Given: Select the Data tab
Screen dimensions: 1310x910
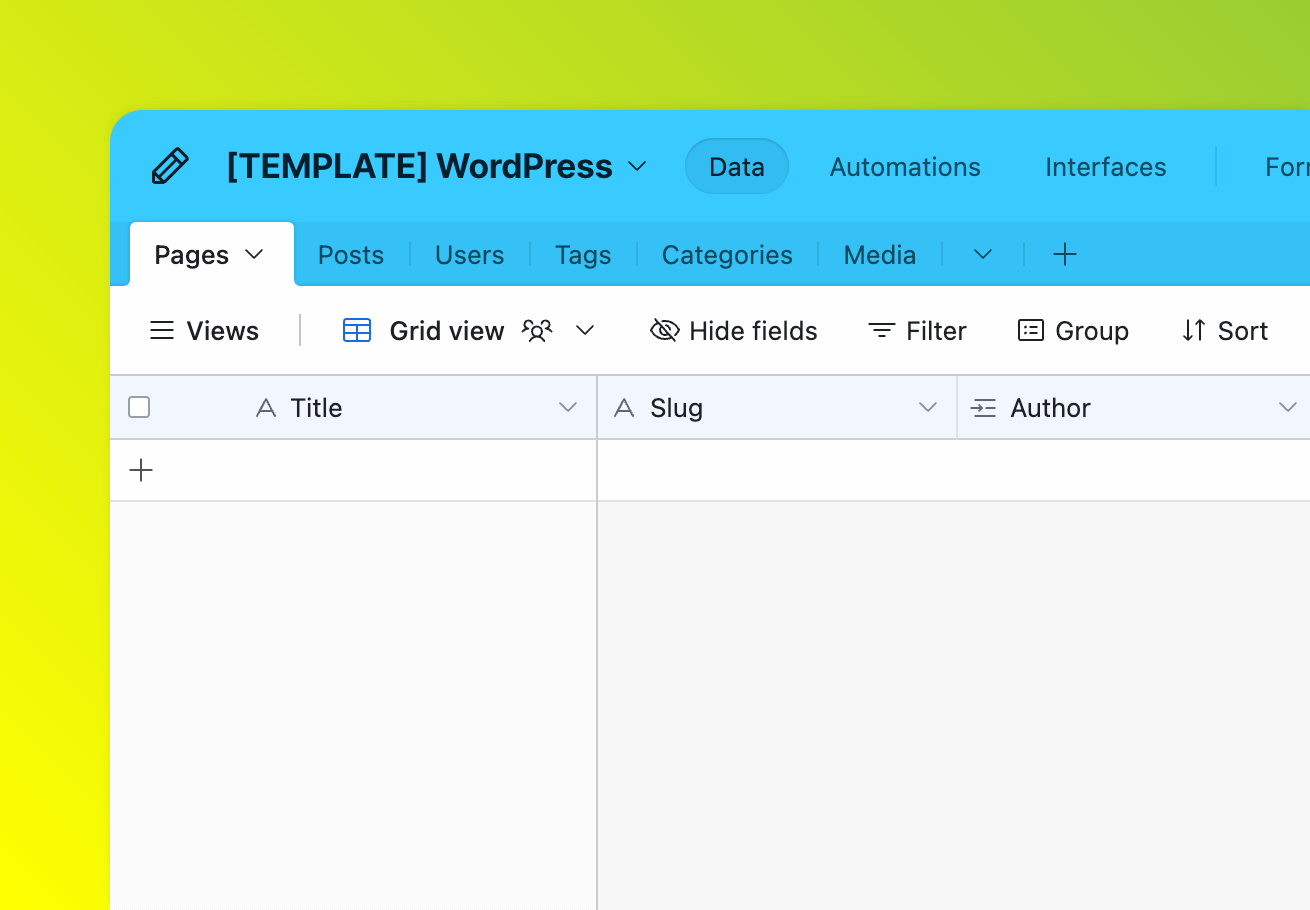Looking at the screenshot, I should pyautogui.click(x=737, y=166).
